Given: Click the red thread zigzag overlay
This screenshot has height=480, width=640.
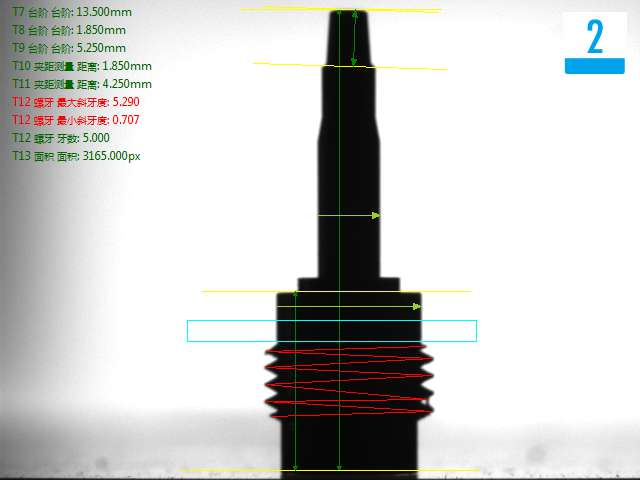Looking at the screenshot, I should point(347,382).
